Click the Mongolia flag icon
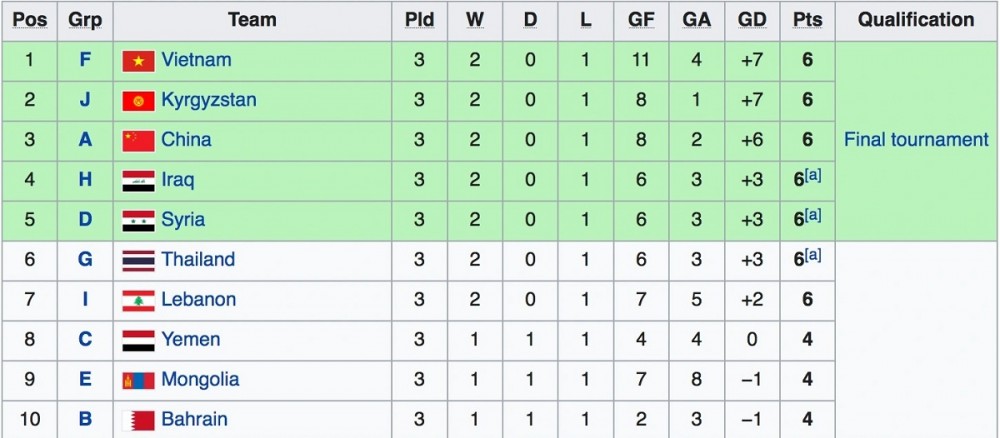 click(138, 381)
